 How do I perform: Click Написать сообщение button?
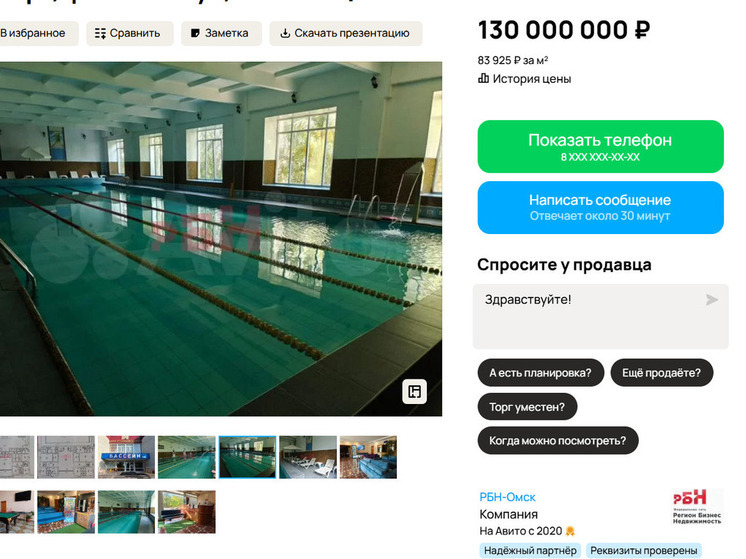(600, 207)
